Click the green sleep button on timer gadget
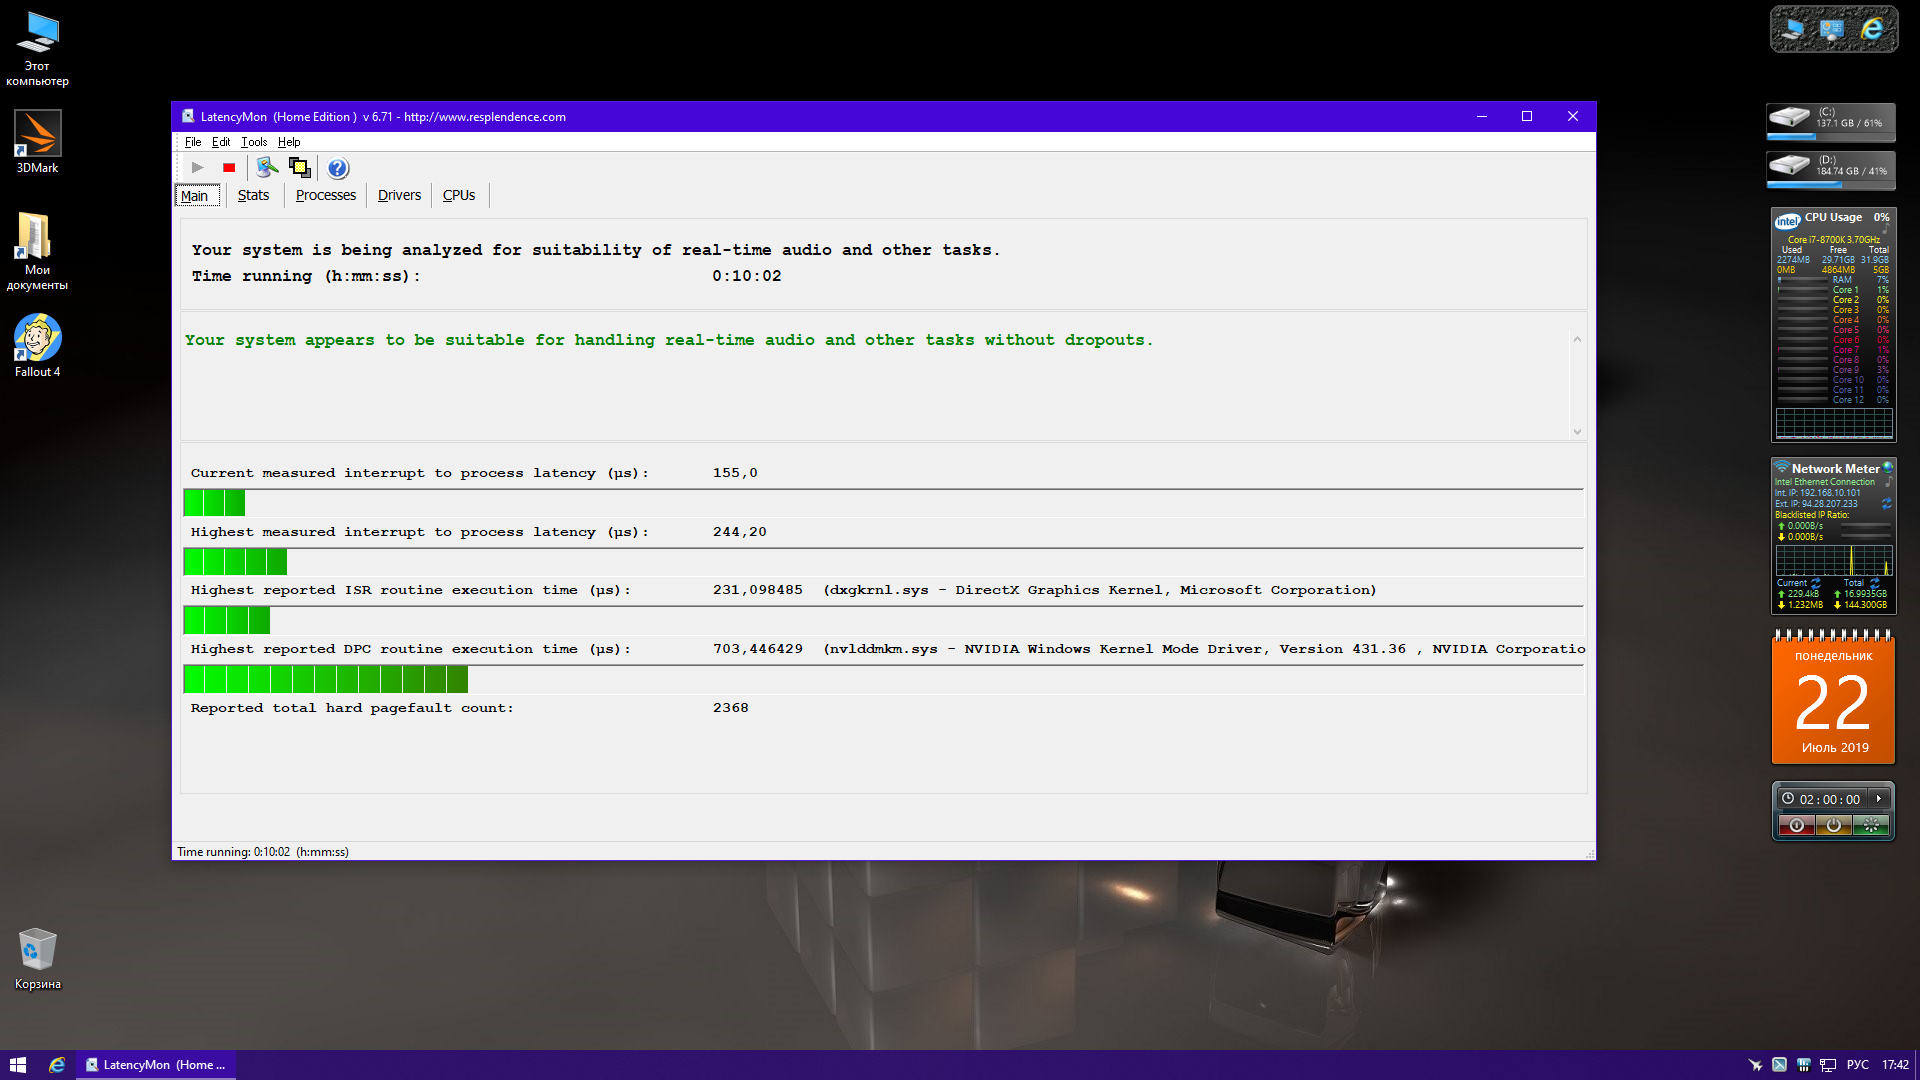The image size is (1920, 1080). point(1870,825)
